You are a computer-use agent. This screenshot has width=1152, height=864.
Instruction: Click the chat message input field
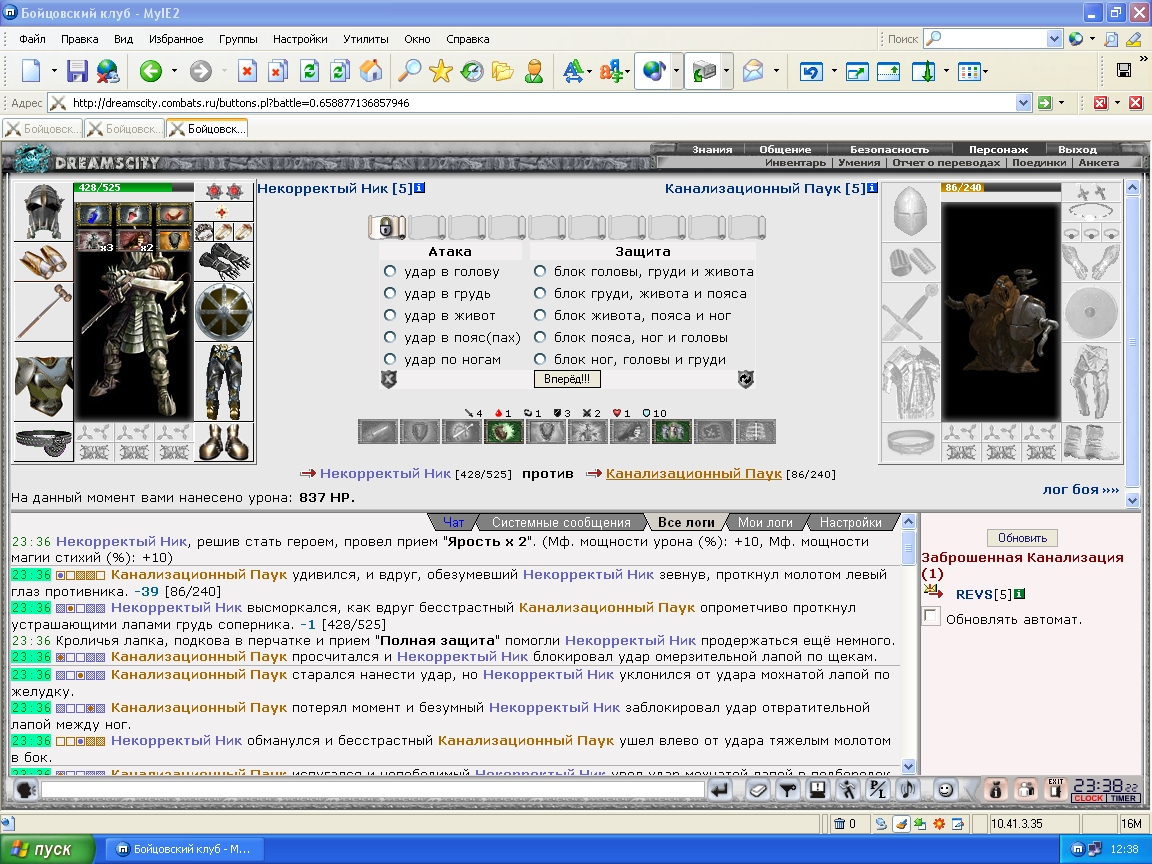pos(372,790)
